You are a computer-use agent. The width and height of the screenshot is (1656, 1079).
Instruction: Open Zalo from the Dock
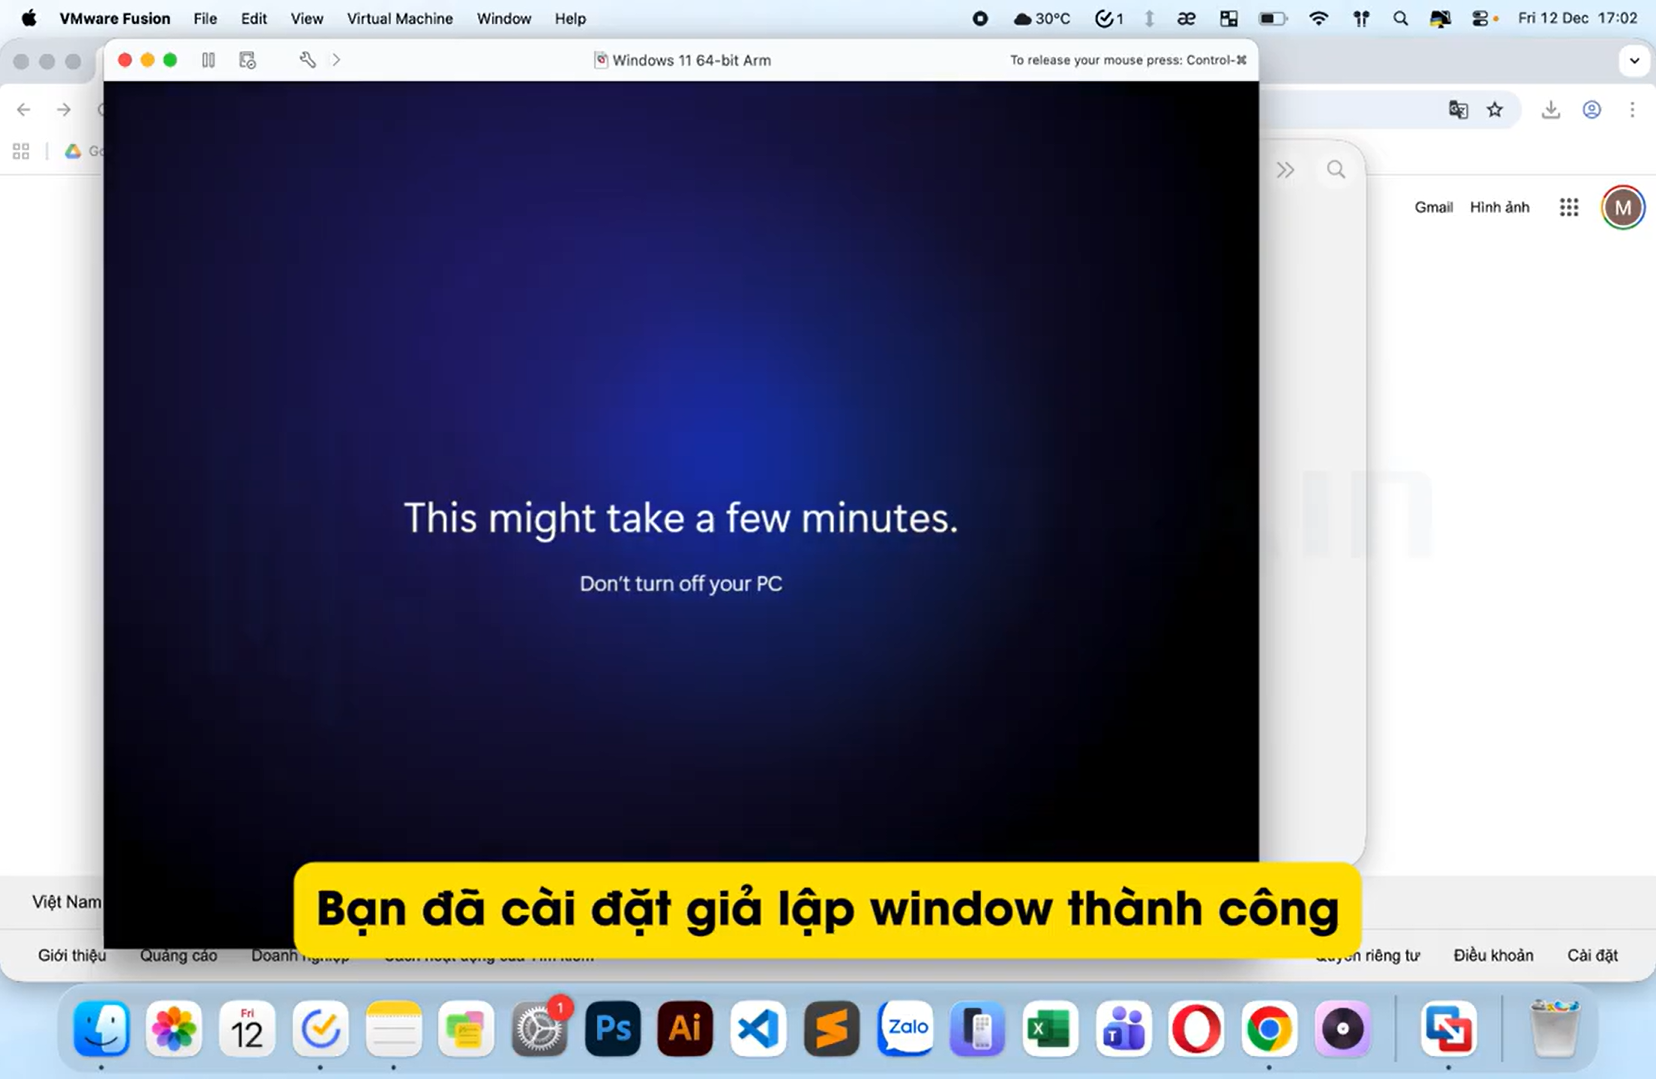905,1028
